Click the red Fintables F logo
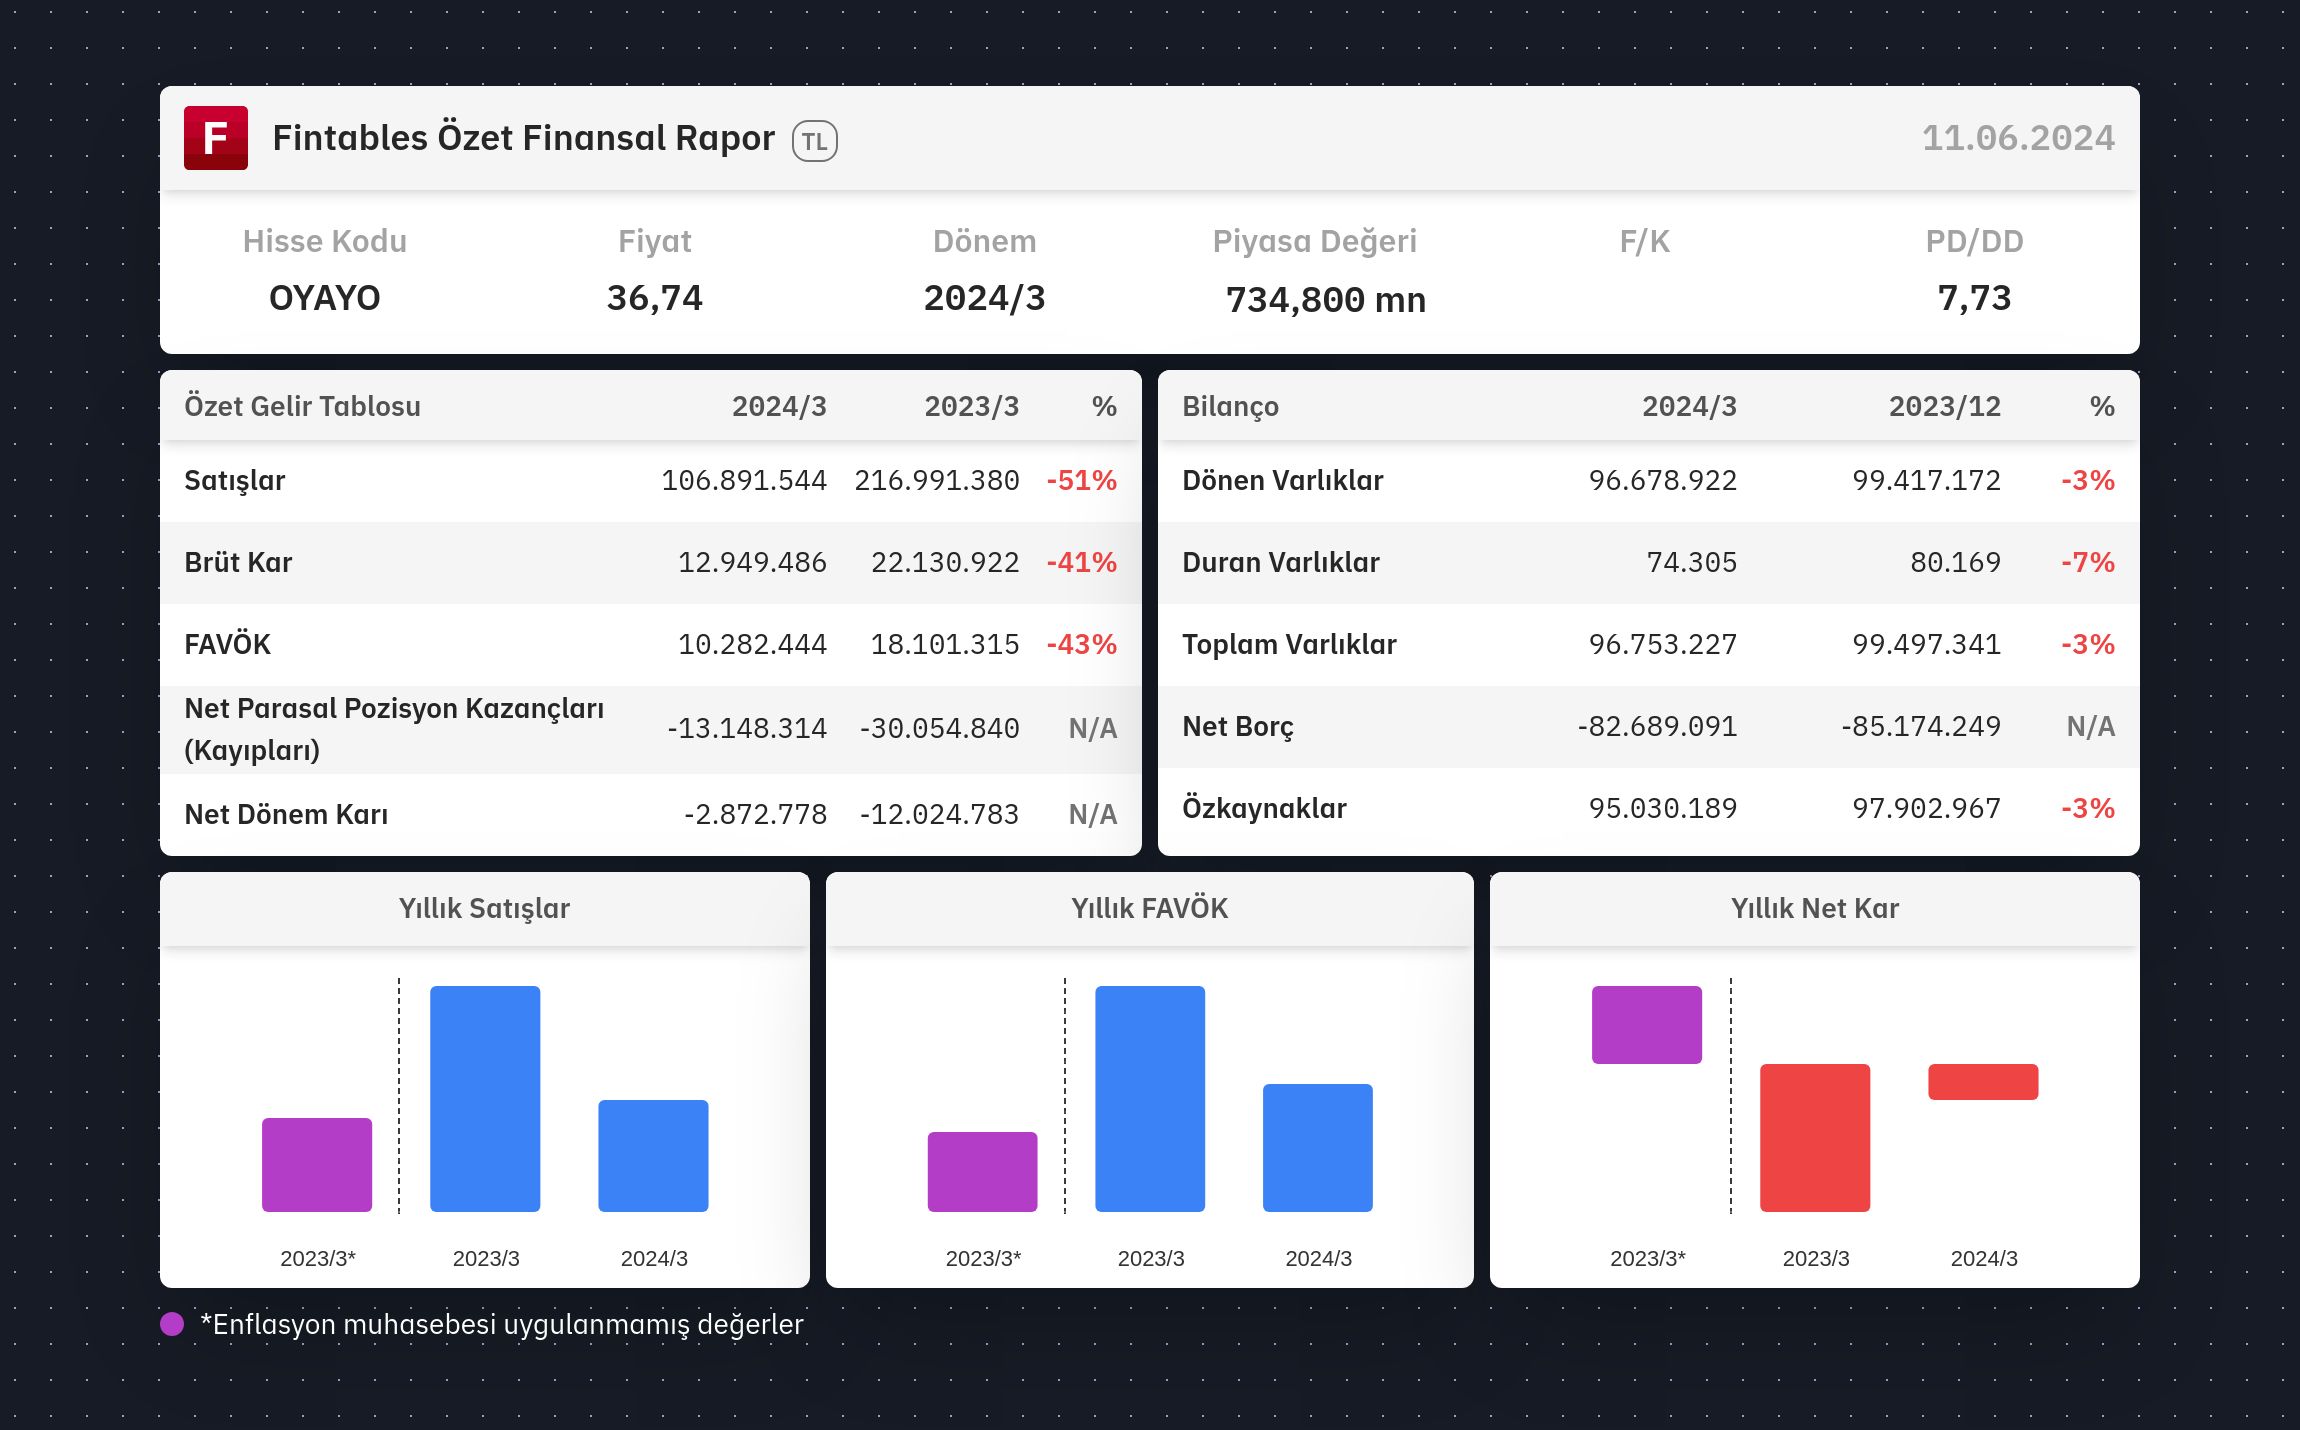 216,138
